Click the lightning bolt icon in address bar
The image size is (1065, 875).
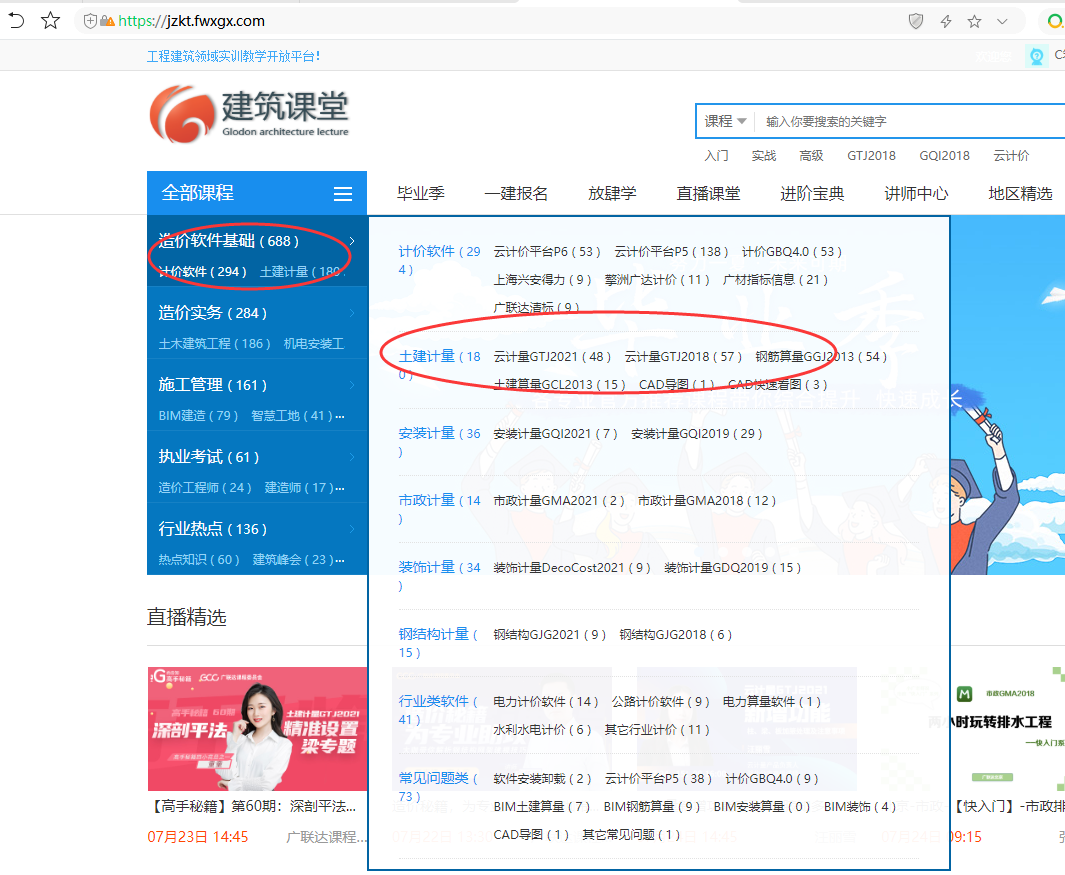946,22
